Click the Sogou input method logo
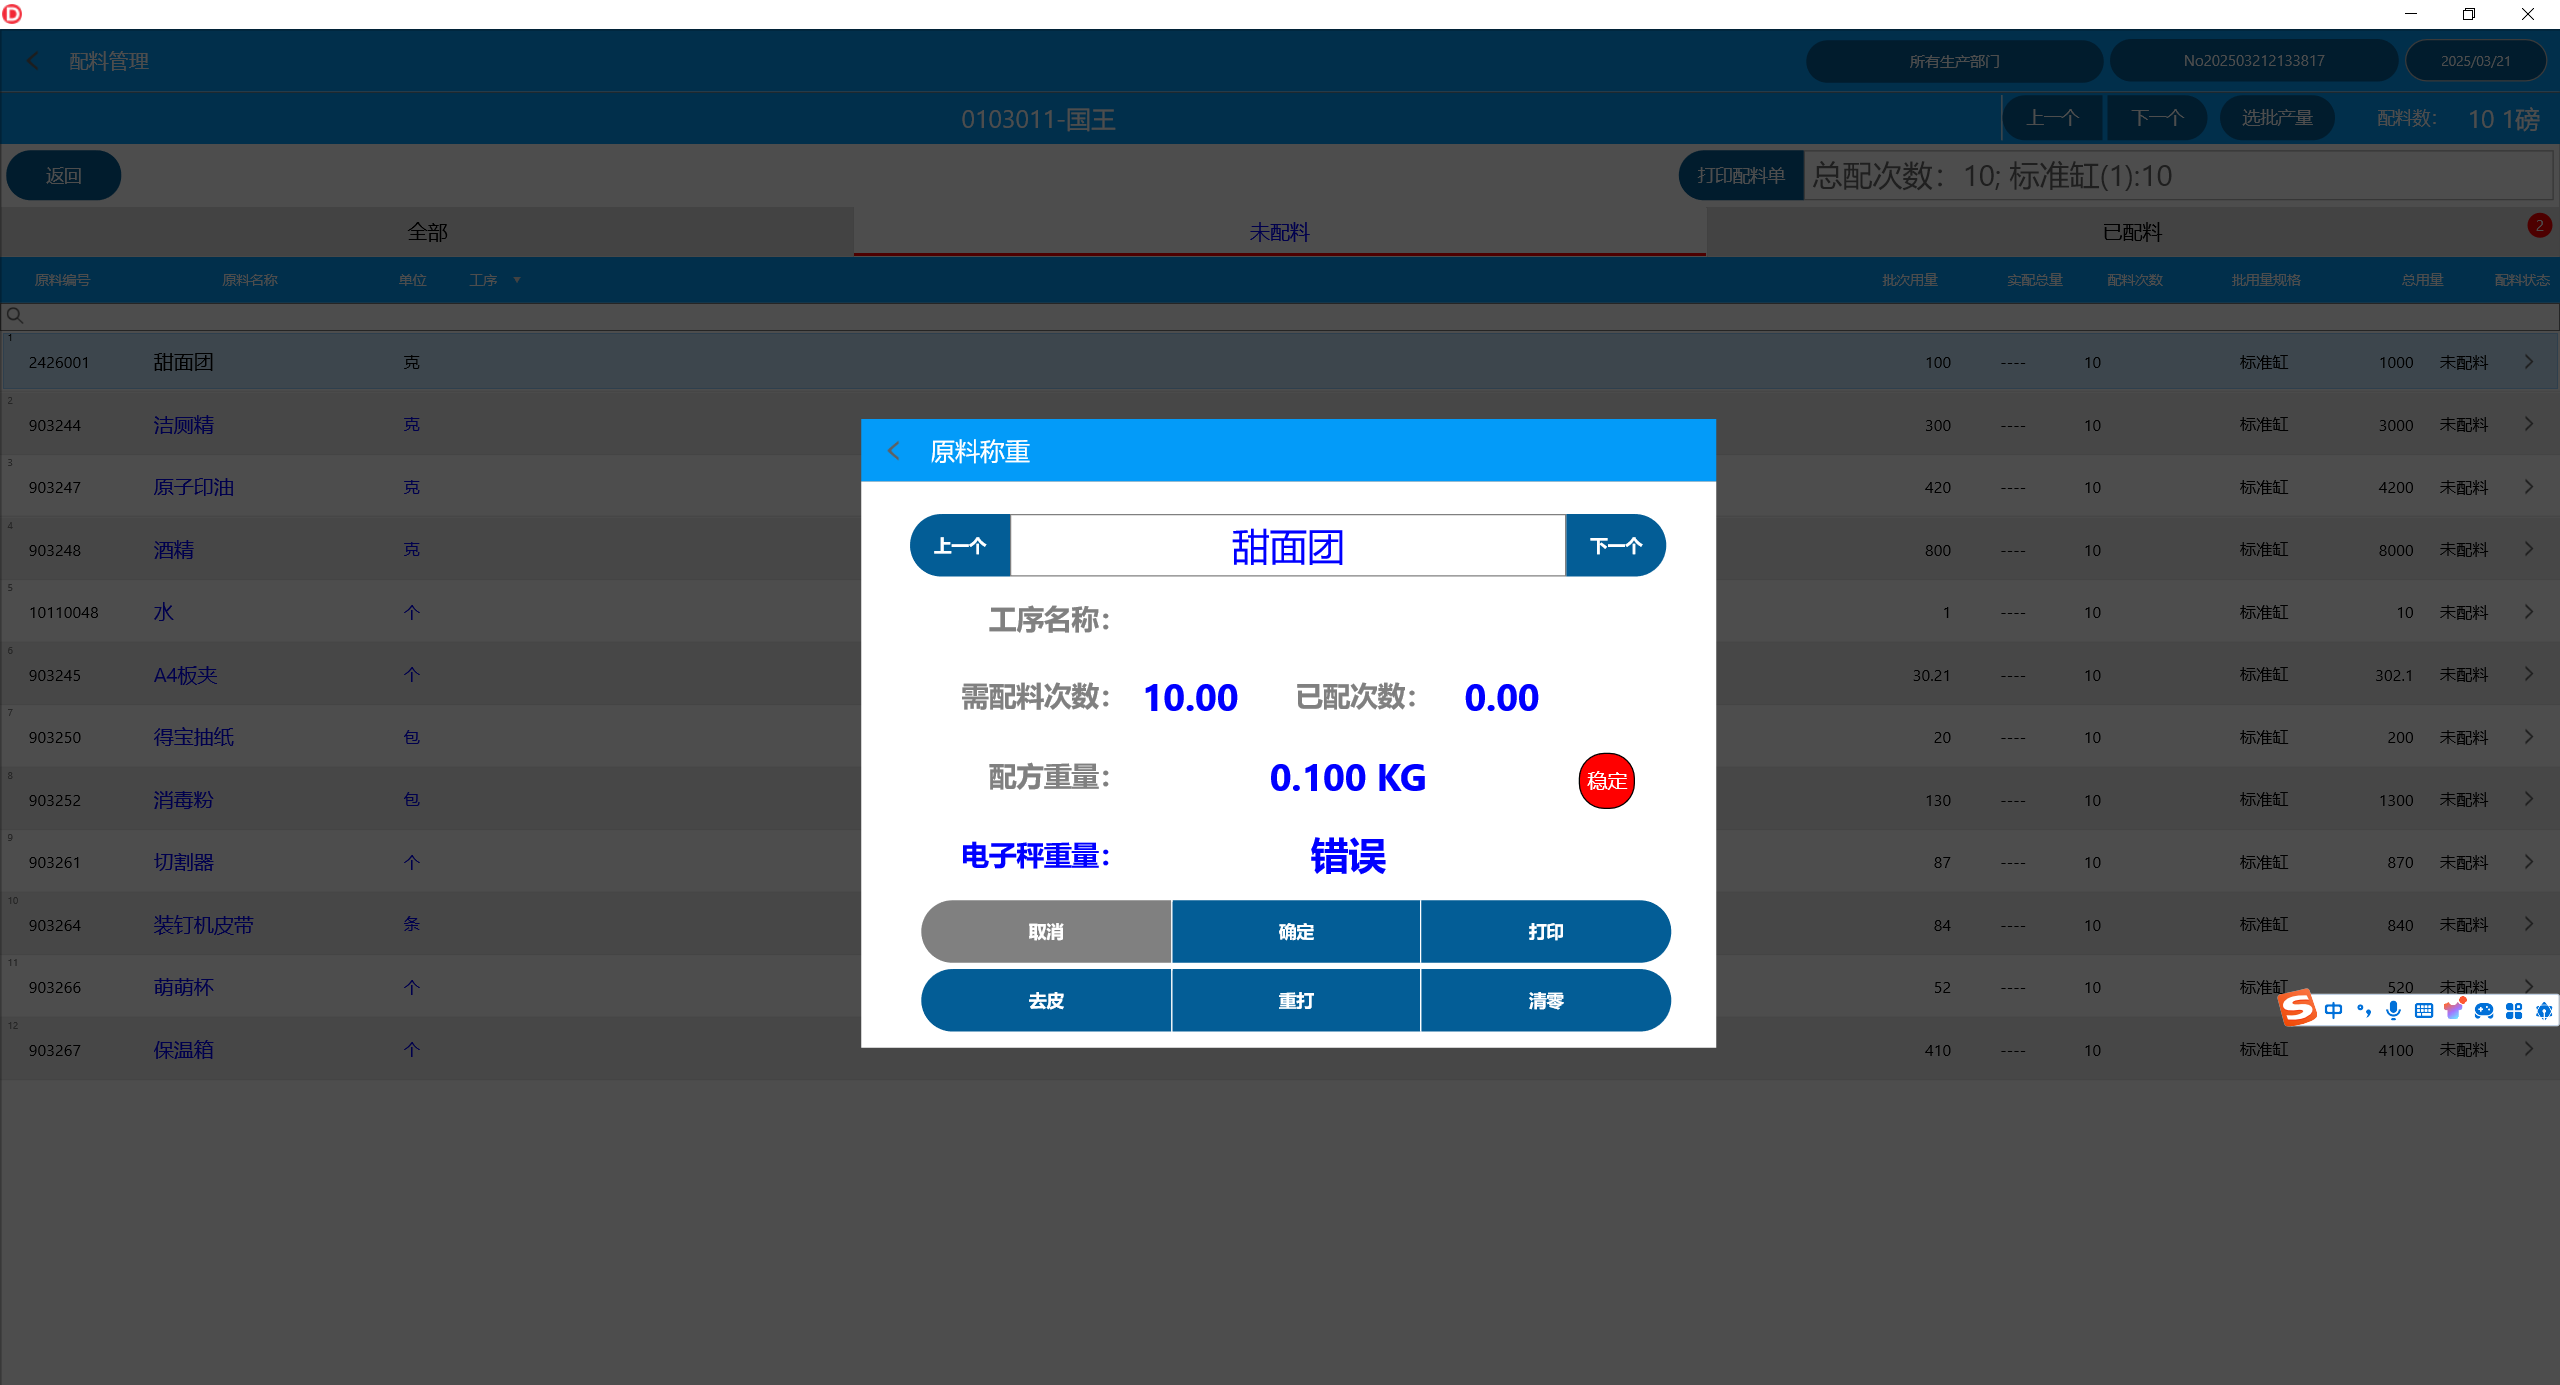The image size is (2560, 1385). coord(2297,1008)
